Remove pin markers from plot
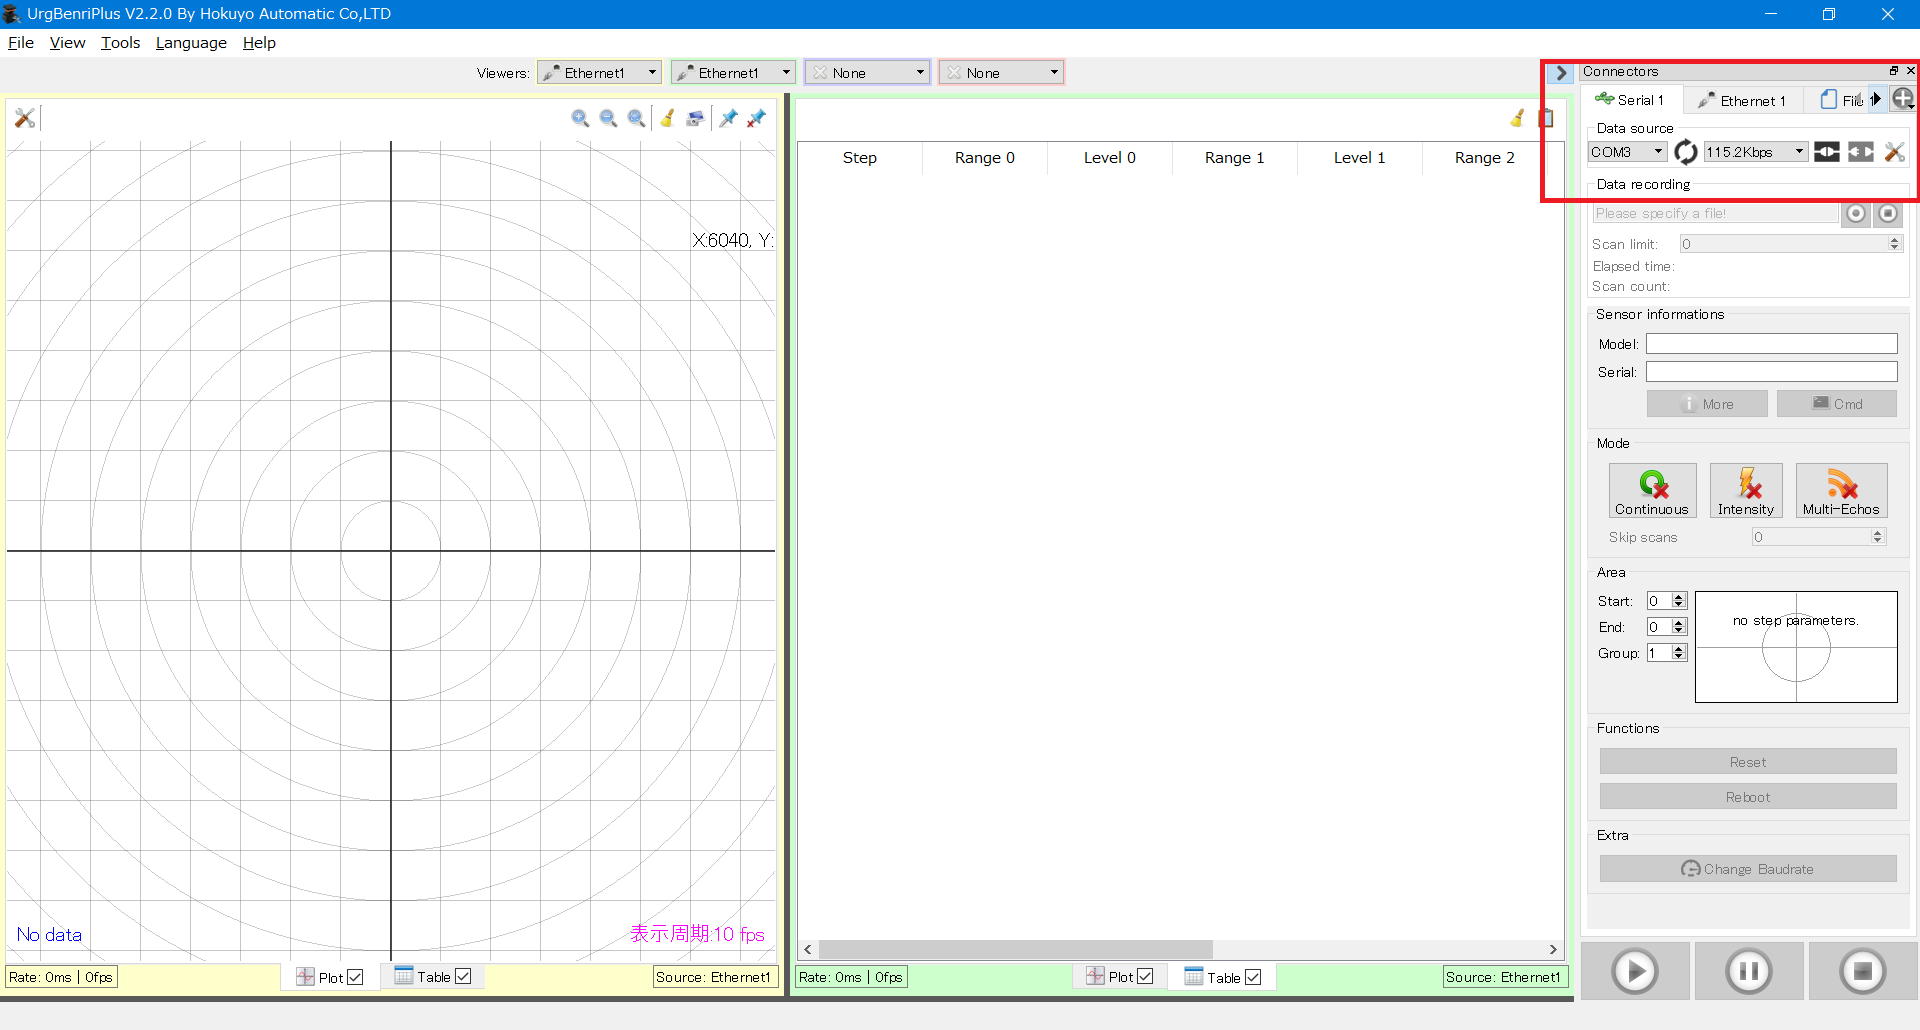The width and height of the screenshot is (1920, 1030). [756, 118]
